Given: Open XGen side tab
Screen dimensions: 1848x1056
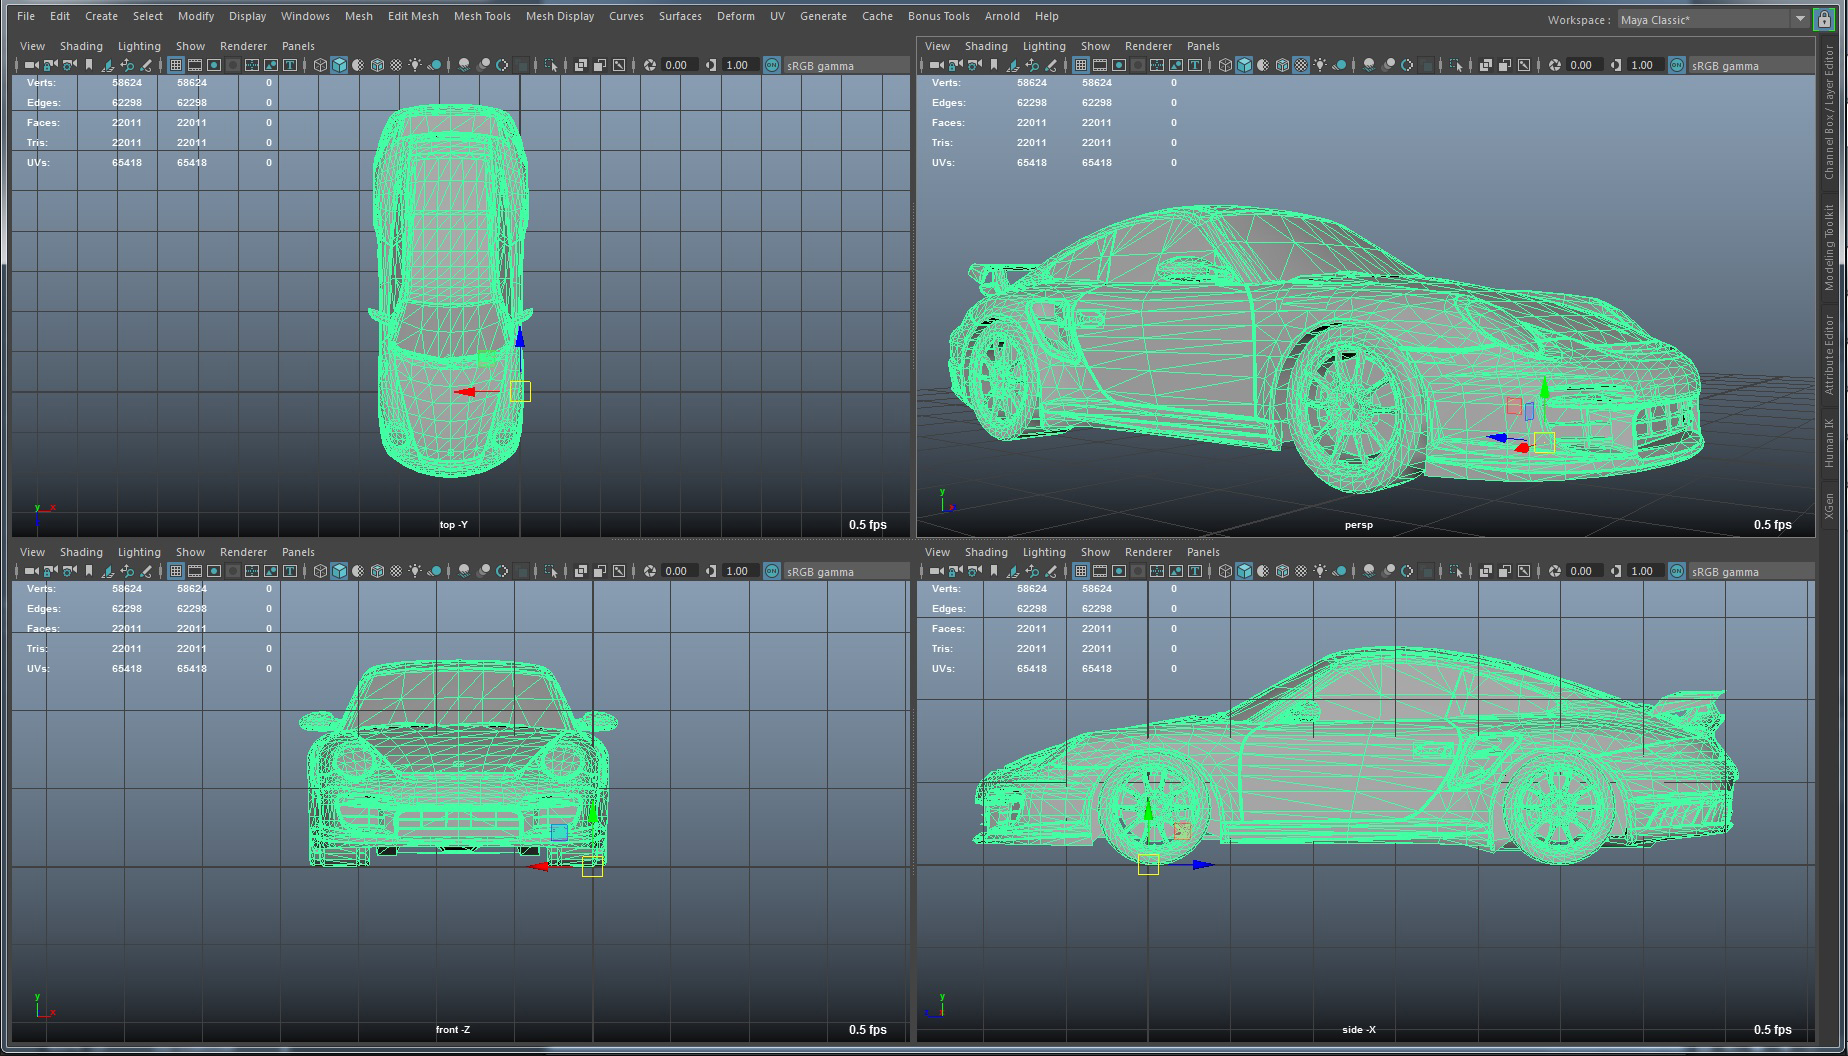Looking at the screenshot, I should click(x=1830, y=506).
